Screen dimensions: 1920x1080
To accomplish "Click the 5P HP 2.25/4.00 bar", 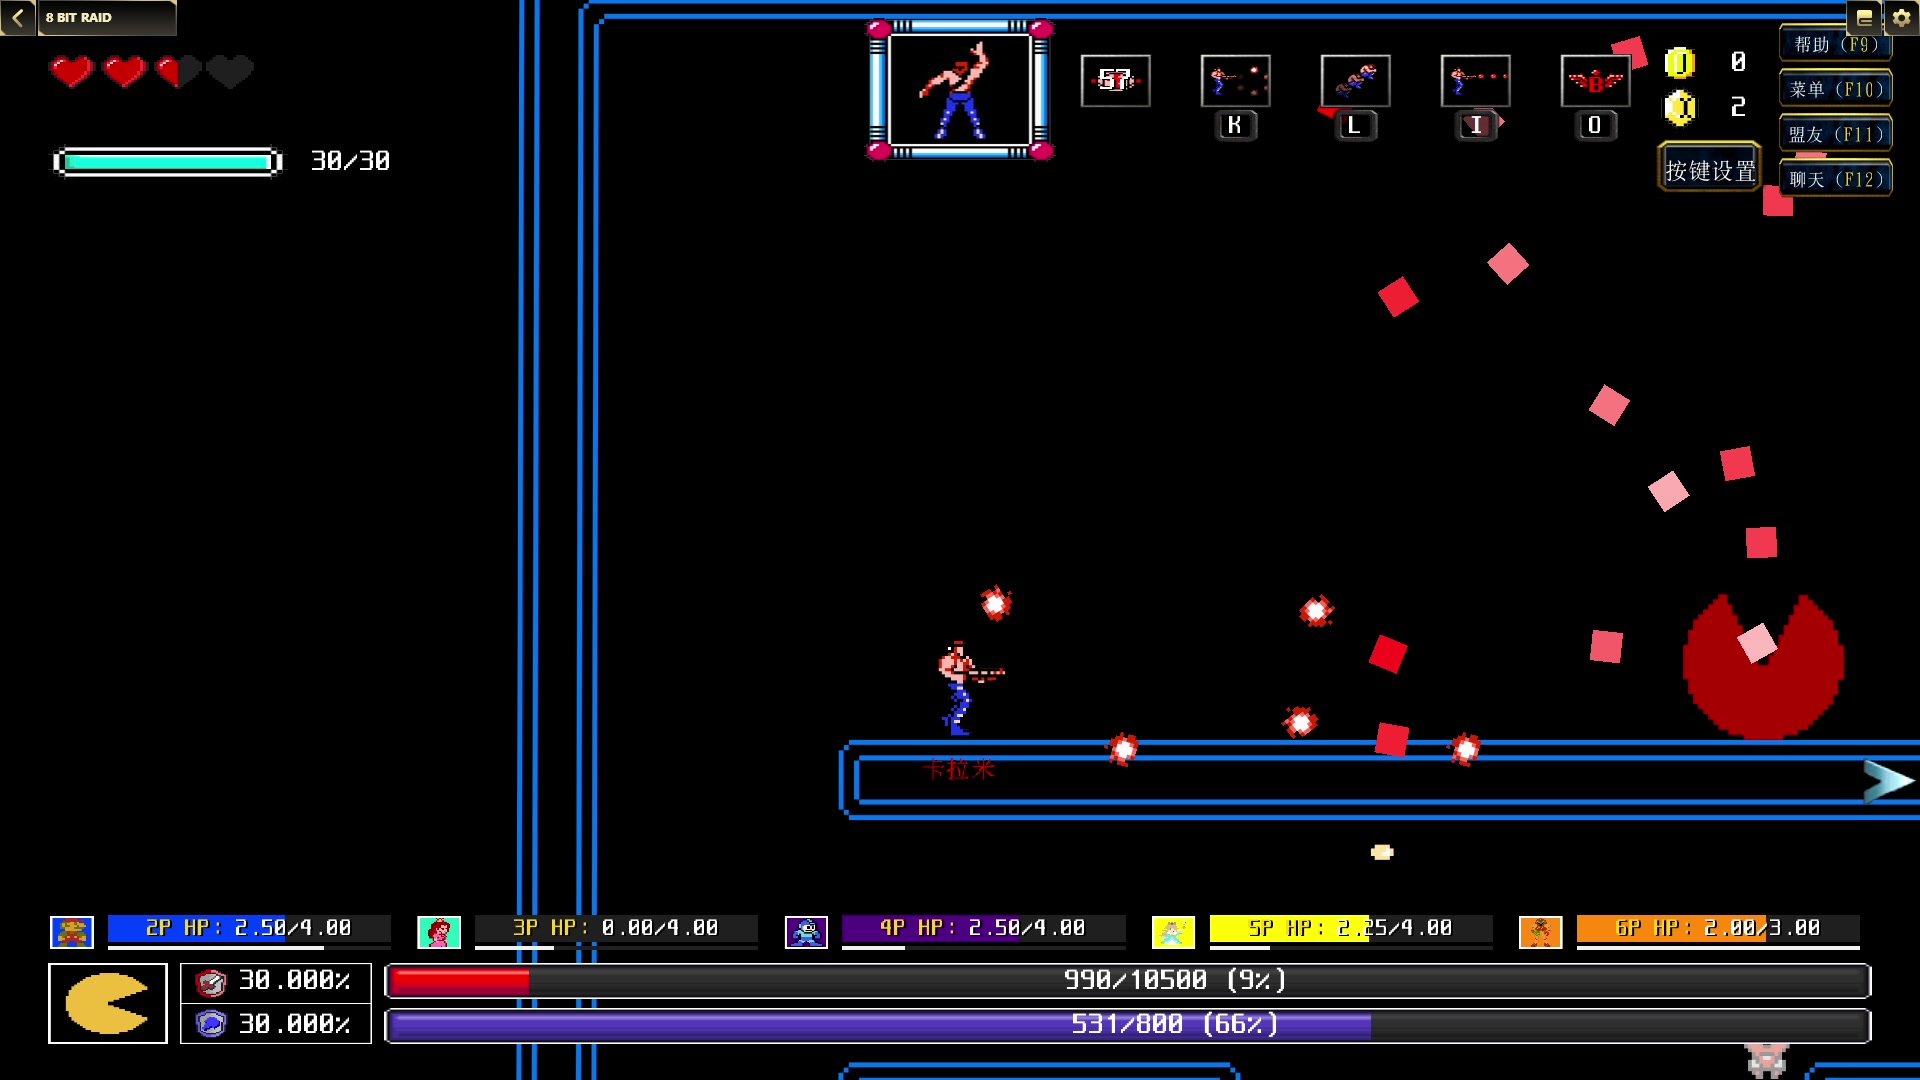I will (1351, 929).
